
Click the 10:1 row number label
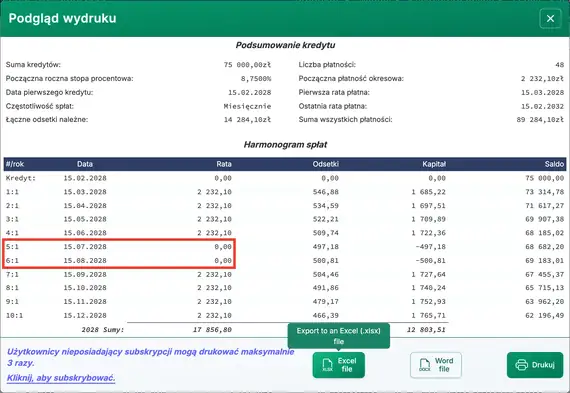(x=14, y=316)
